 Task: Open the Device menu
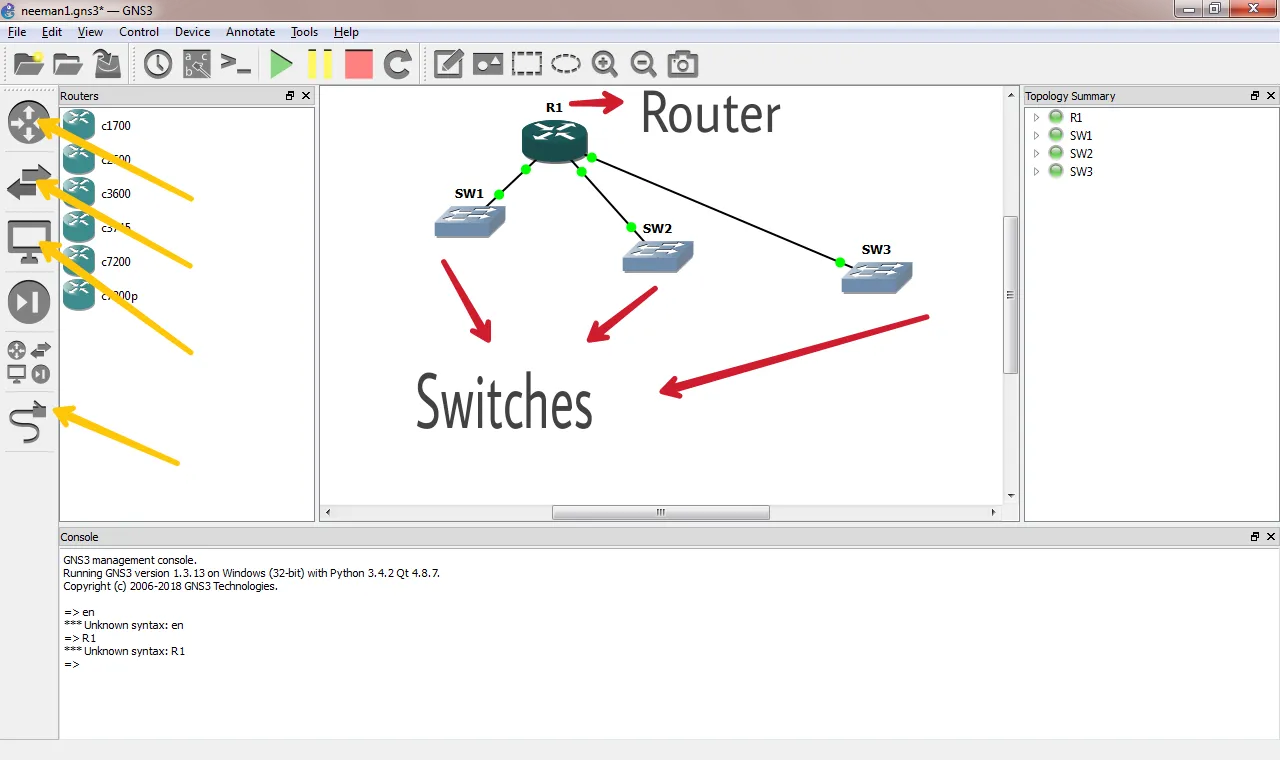[192, 32]
